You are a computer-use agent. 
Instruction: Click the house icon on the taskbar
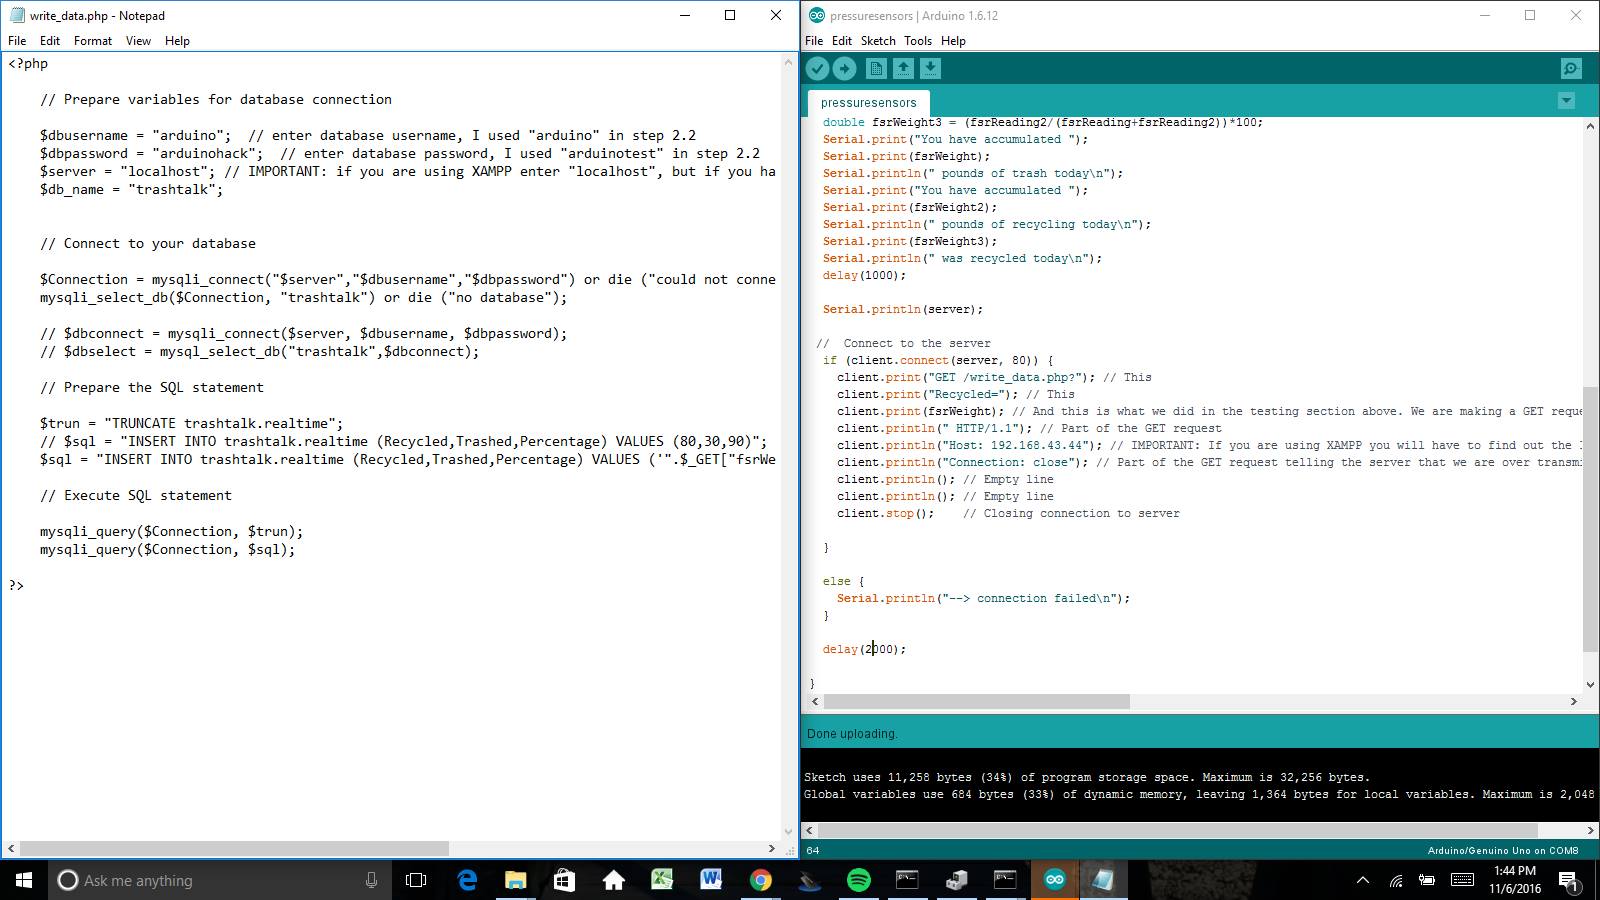[613, 880]
